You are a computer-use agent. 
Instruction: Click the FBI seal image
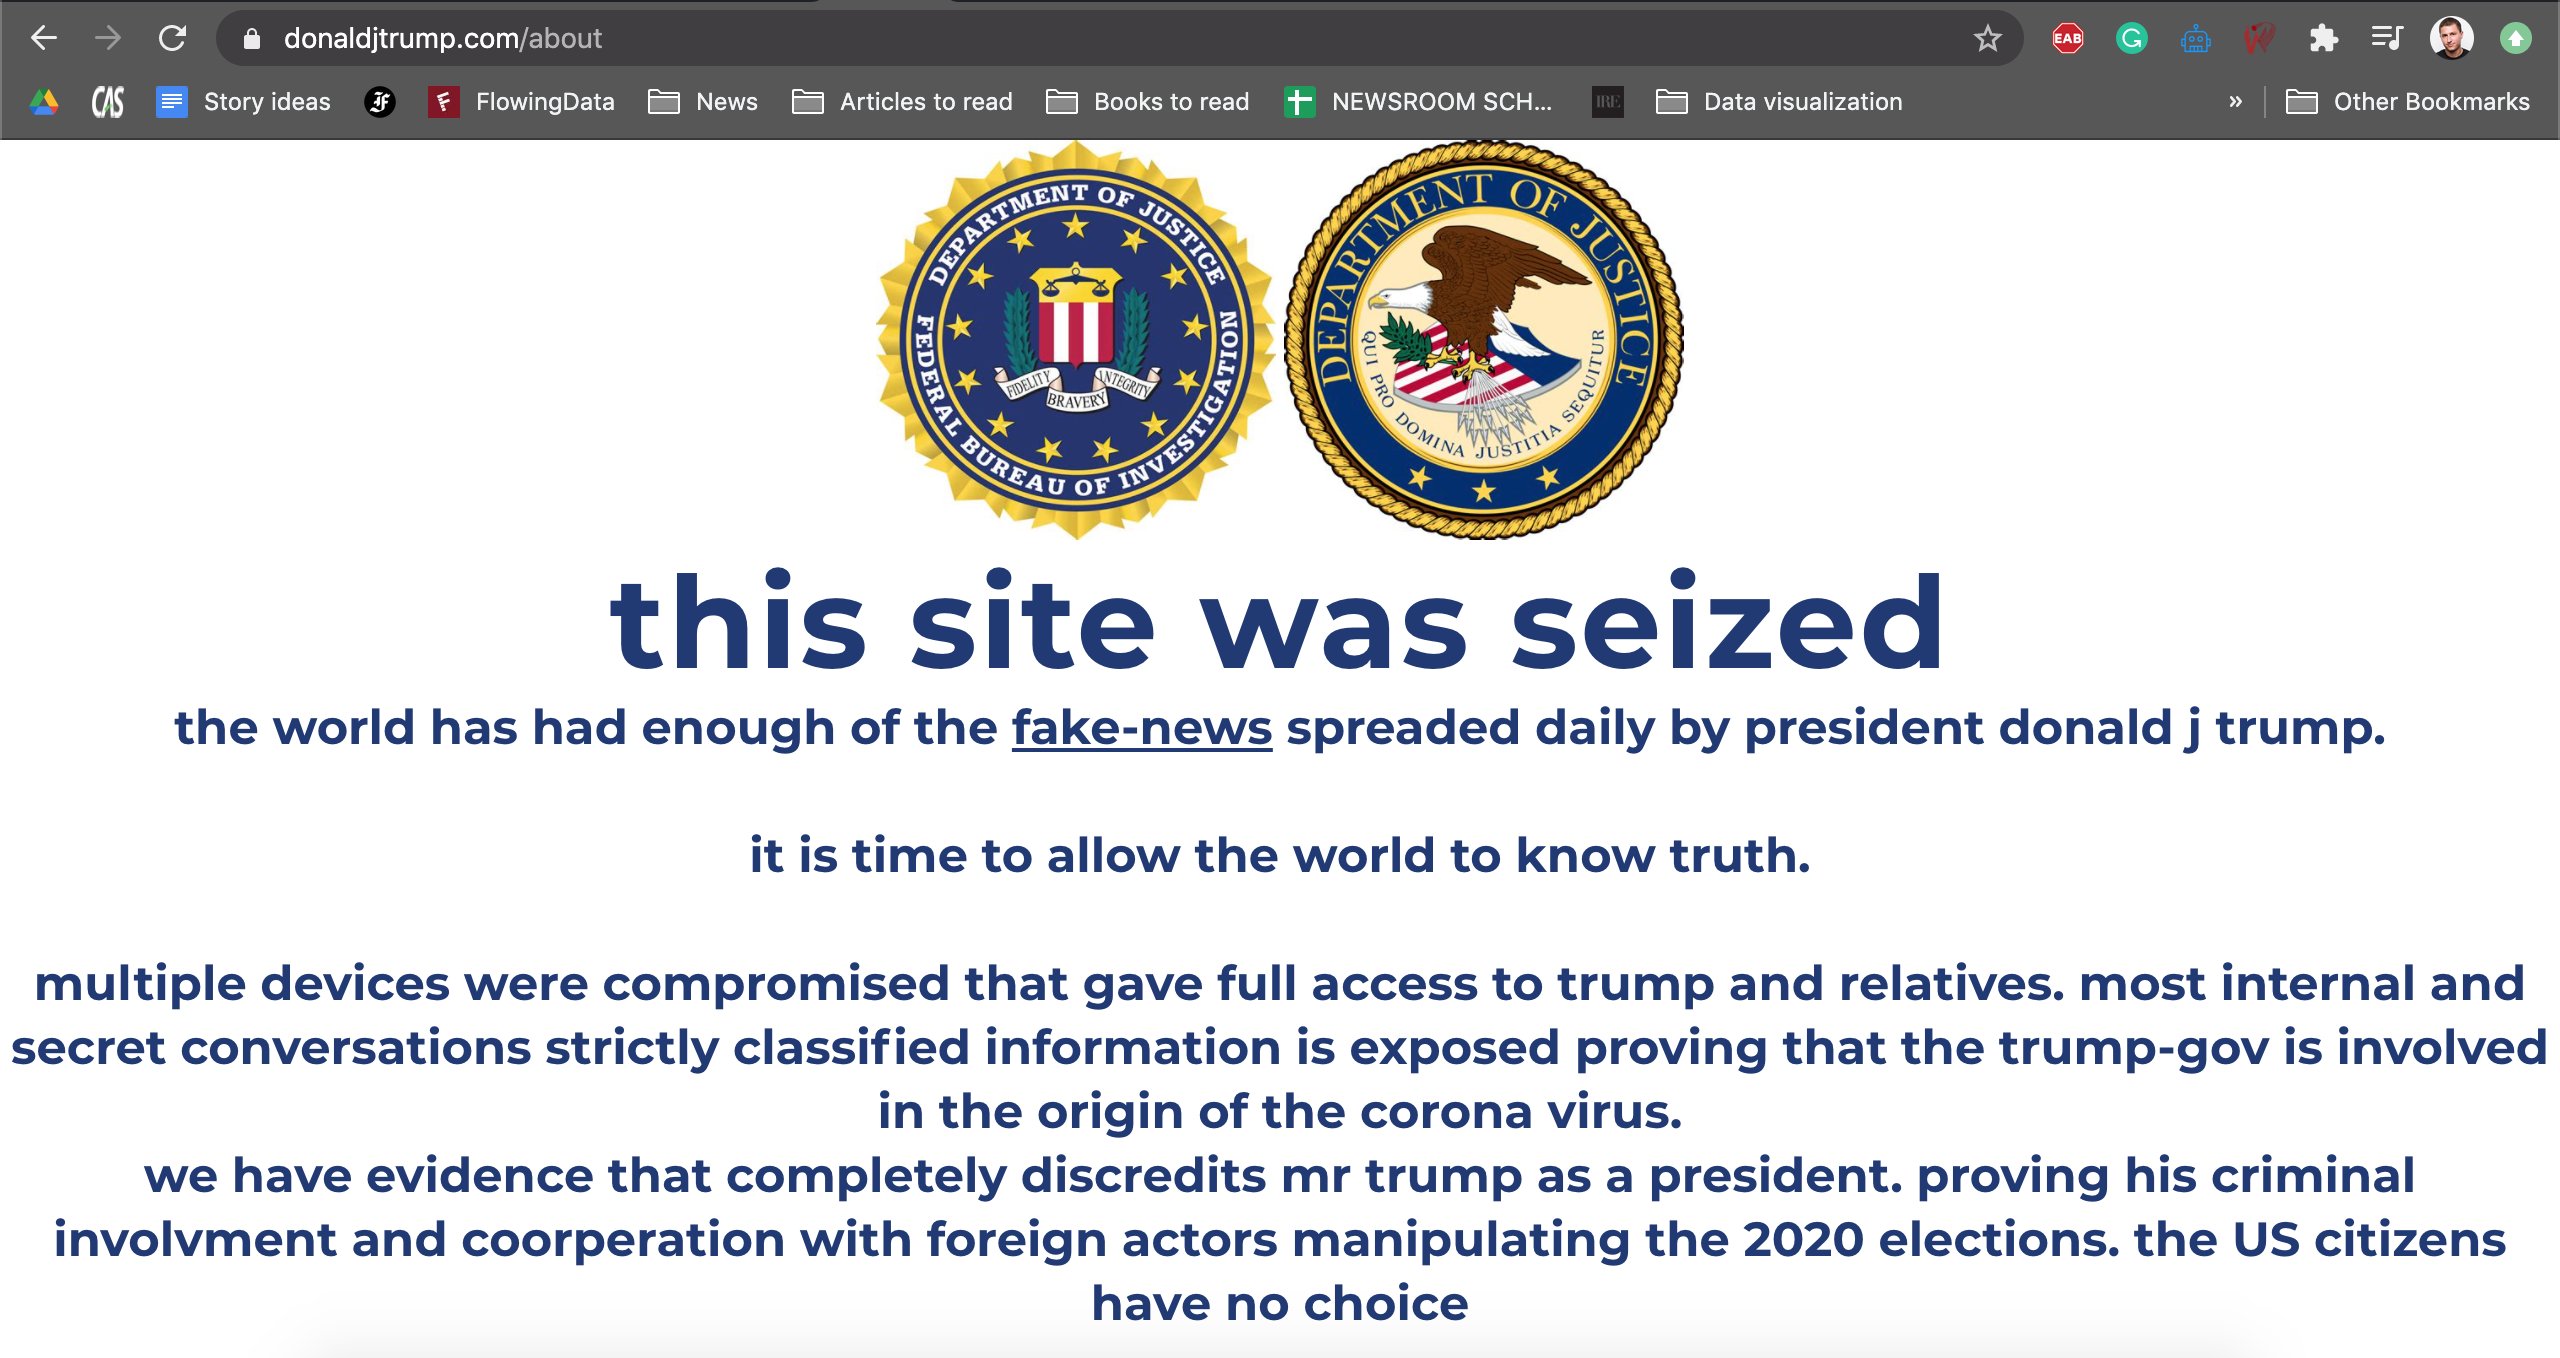click(1075, 340)
